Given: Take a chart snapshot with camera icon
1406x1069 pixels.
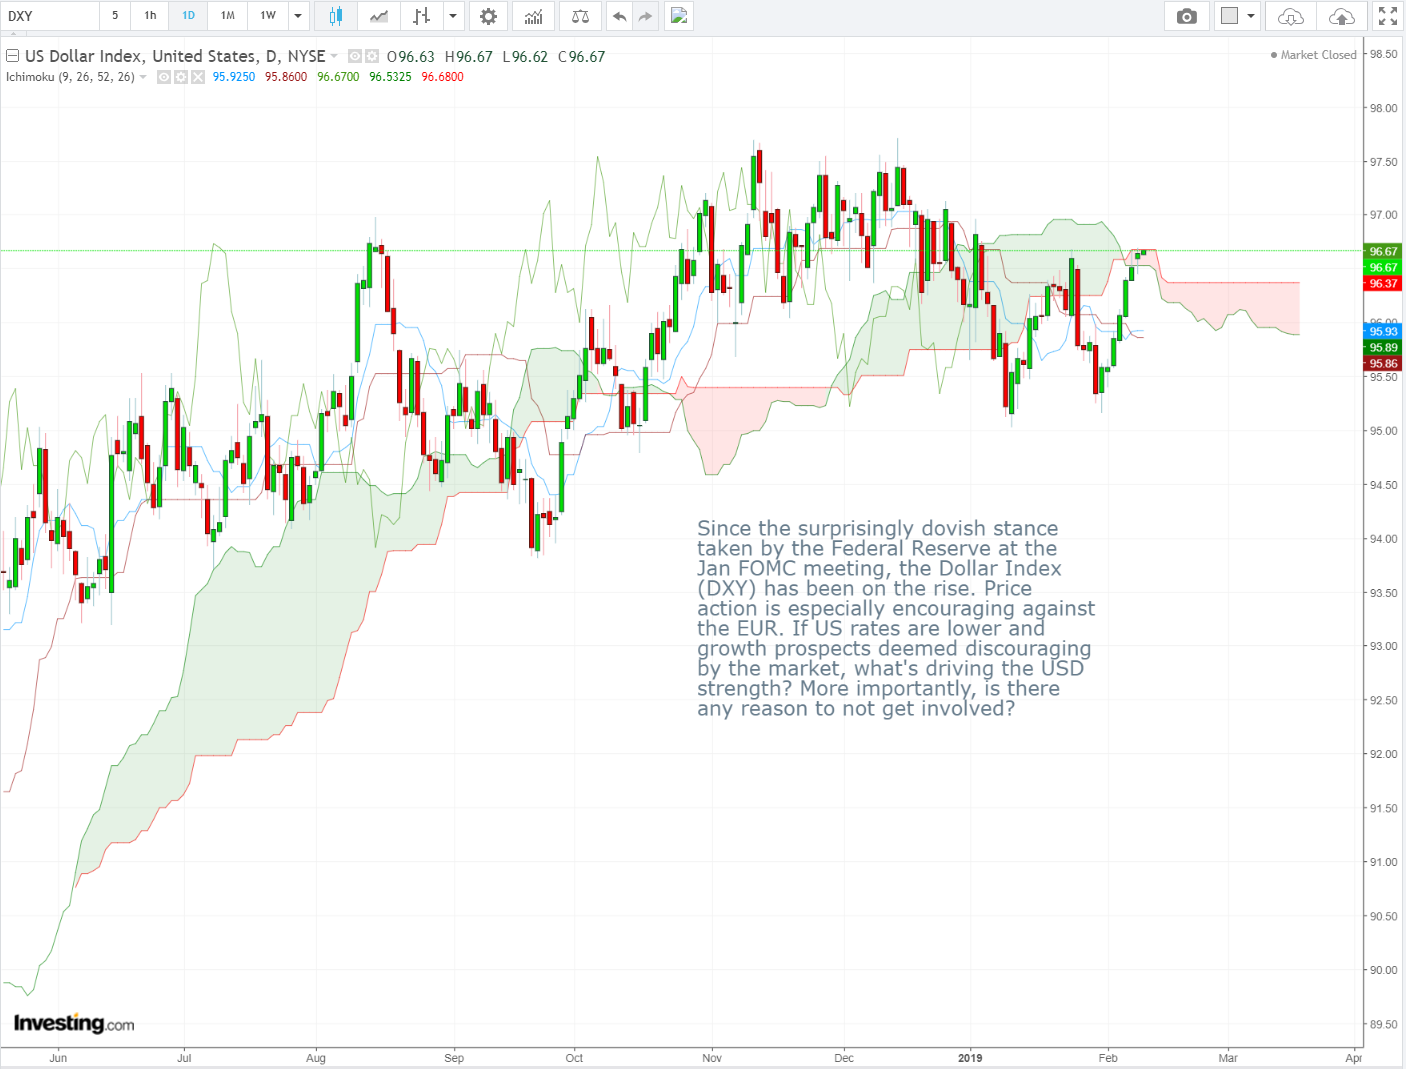Looking at the screenshot, I should 1187,16.
